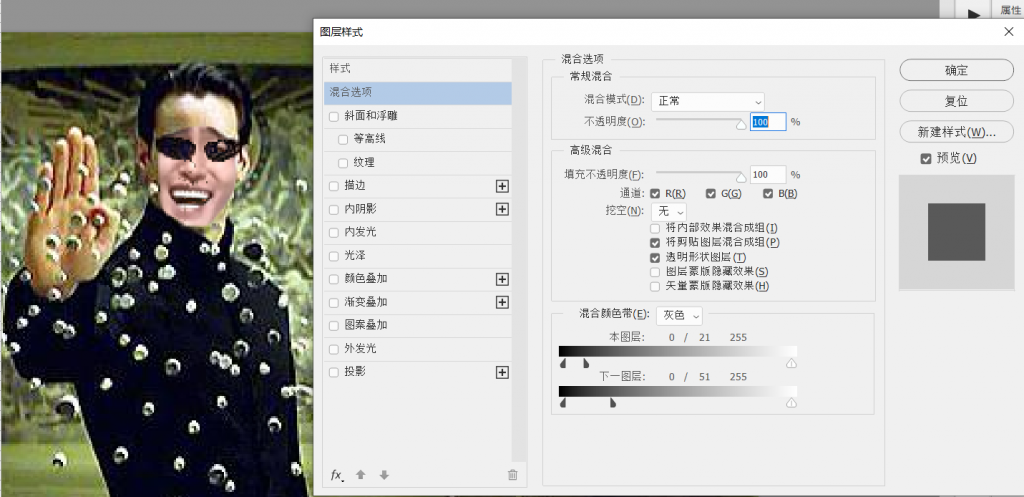The height and width of the screenshot is (497, 1024).
Task: Expand the 挖空 dropdown
Action: point(668,211)
